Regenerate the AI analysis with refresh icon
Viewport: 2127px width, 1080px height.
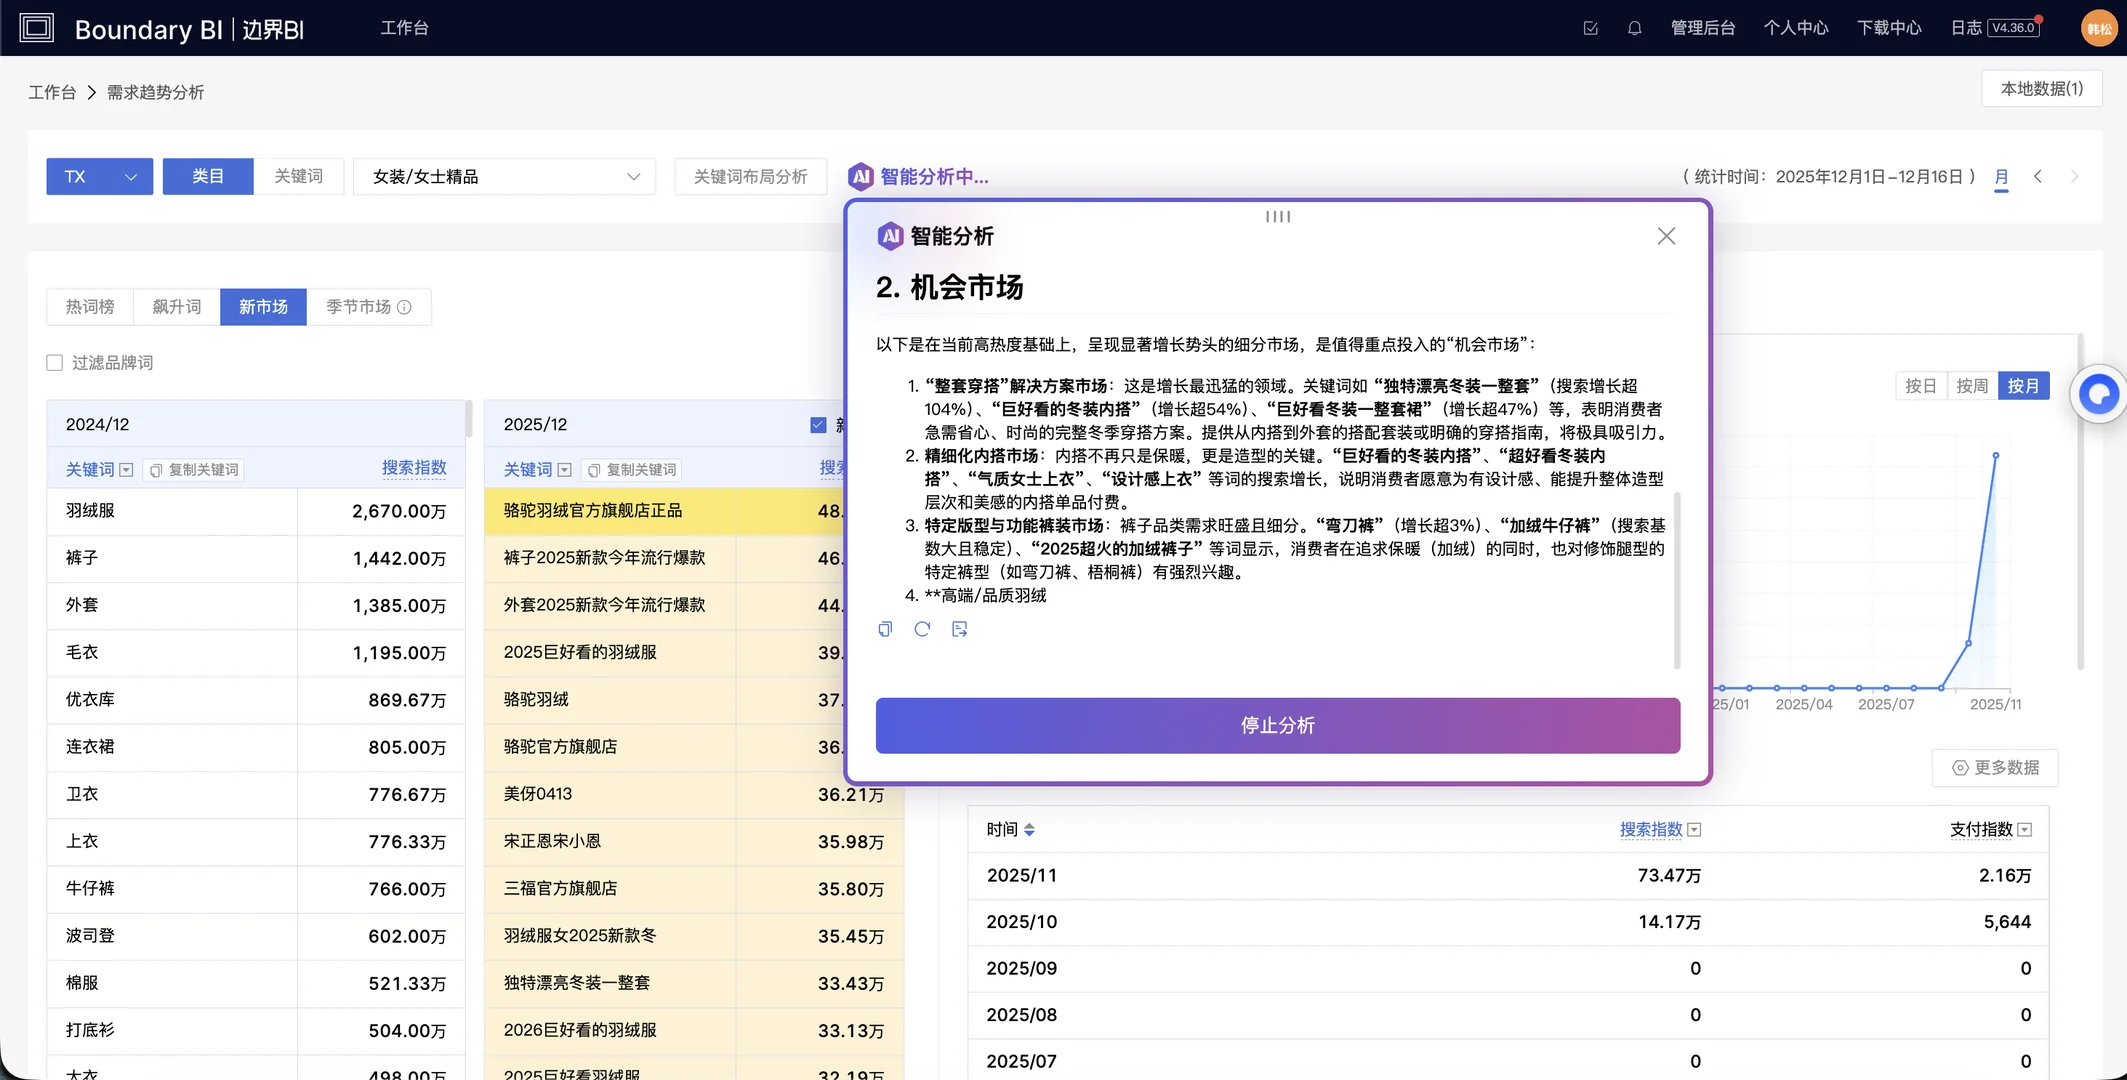[x=922, y=629]
